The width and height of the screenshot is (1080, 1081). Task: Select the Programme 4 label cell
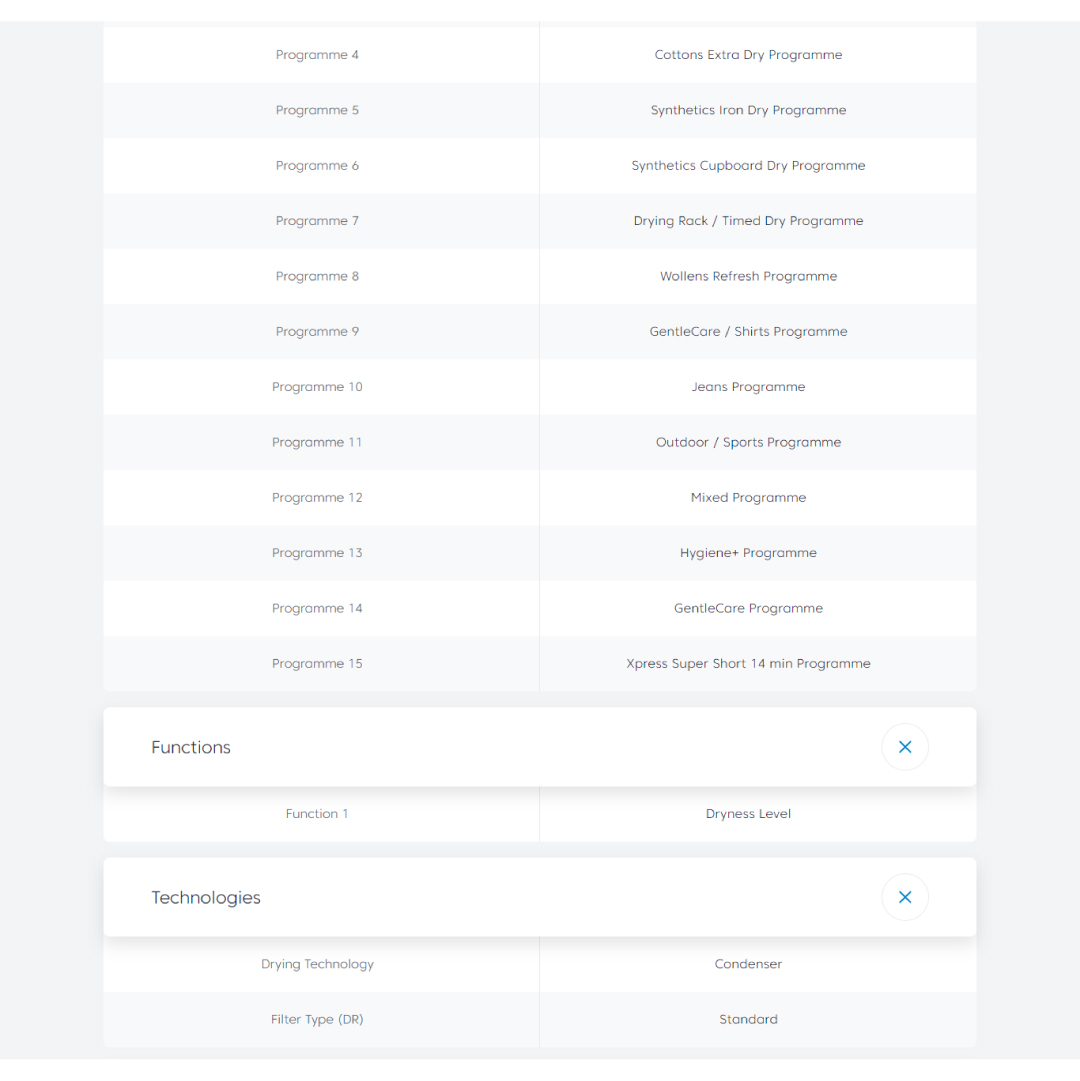click(x=317, y=55)
